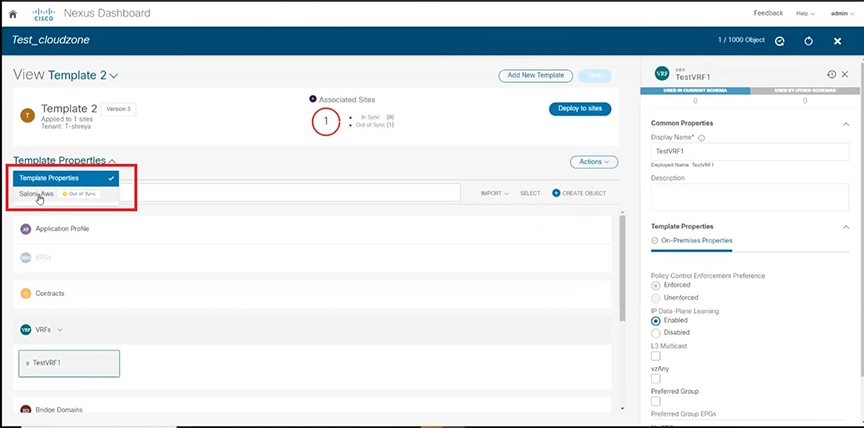Image resolution: width=864 pixels, height=428 pixels.
Task: Click the Description text area
Action: point(750,197)
